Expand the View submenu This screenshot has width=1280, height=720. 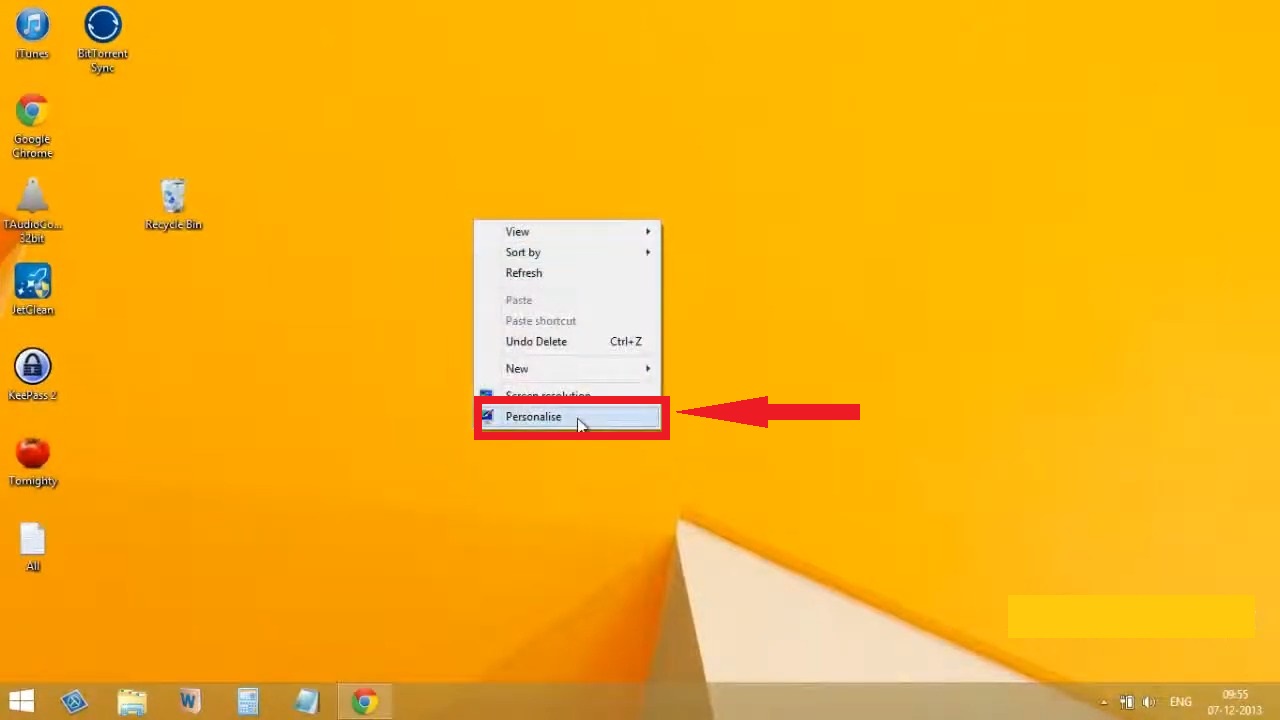point(517,231)
